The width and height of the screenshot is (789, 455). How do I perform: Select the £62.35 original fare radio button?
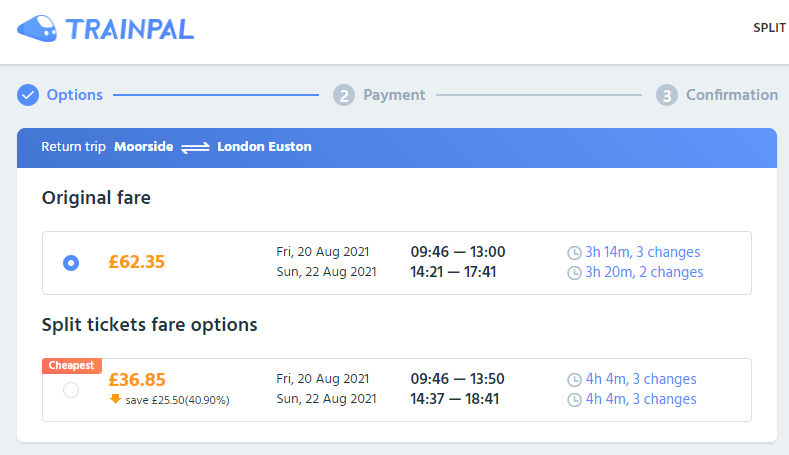[x=71, y=263]
